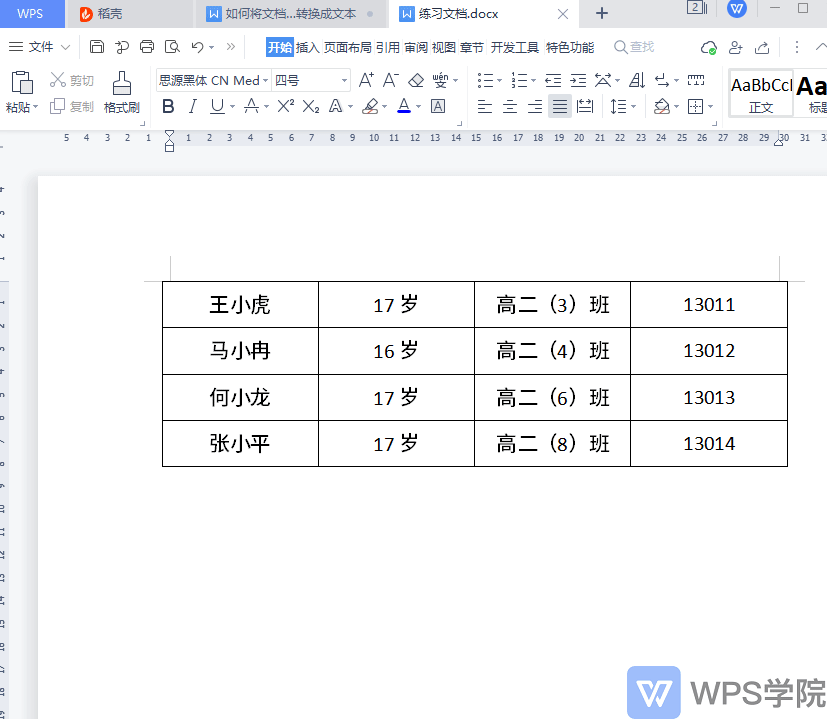The height and width of the screenshot is (719, 827).
Task: Switch to 开发工具 tab
Action: point(515,47)
